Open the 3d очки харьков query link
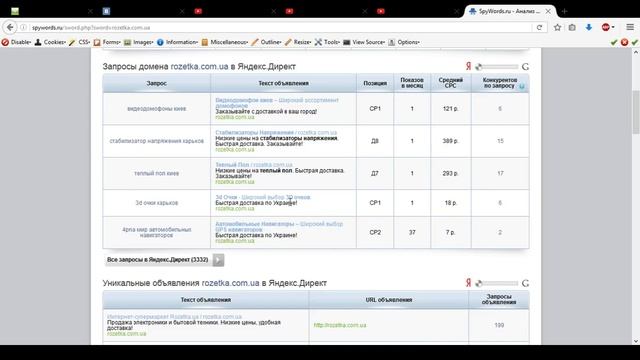 pos(157,203)
